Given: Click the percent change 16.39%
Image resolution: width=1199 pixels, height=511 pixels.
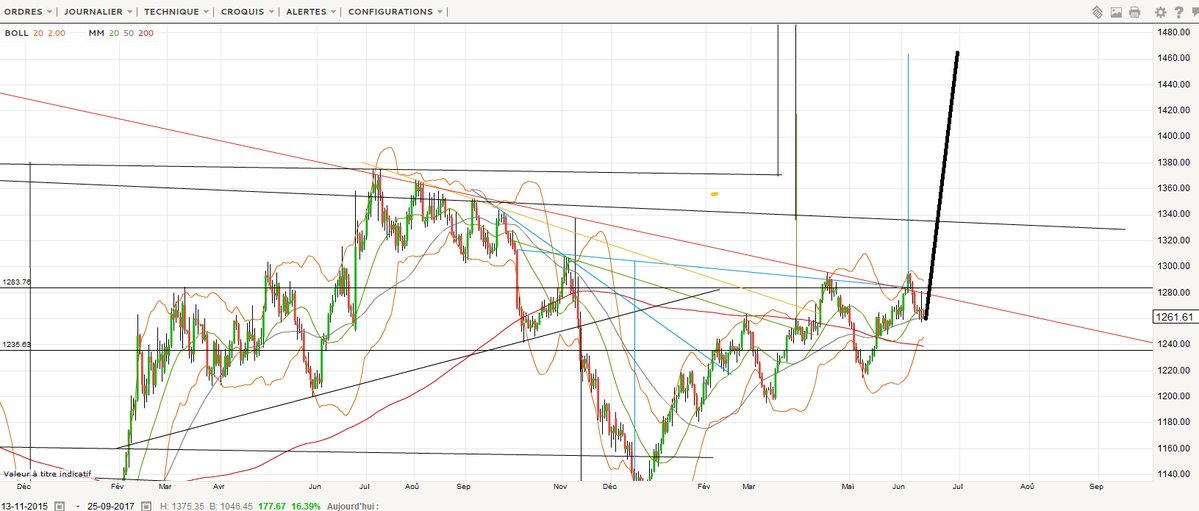Looking at the screenshot, I should (x=308, y=506).
